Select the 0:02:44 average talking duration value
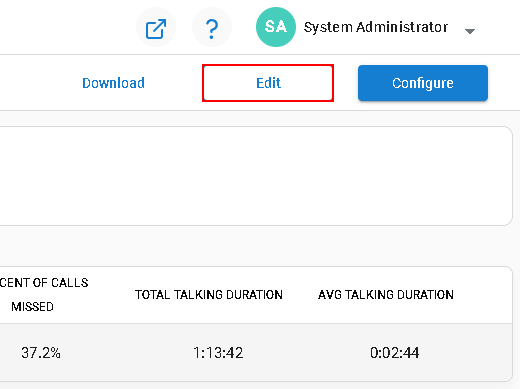This screenshot has height=389, width=520. tap(395, 353)
